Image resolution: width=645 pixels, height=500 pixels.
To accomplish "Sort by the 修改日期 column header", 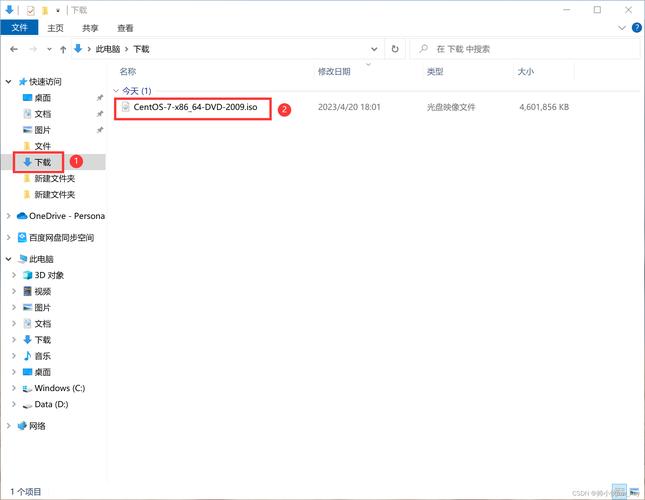I will [x=334, y=72].
